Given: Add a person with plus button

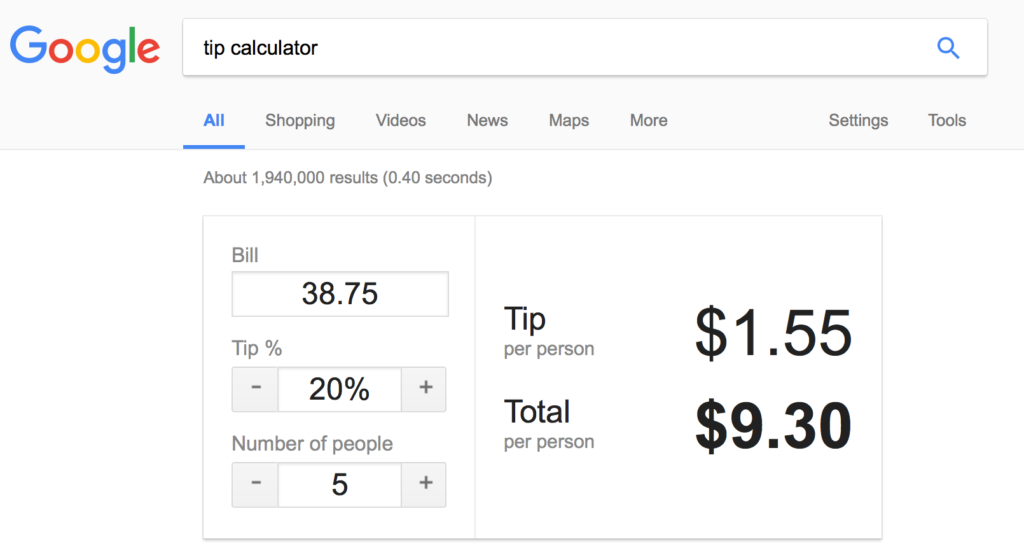Looking at the screenshot, I should (x=424, y=484).
